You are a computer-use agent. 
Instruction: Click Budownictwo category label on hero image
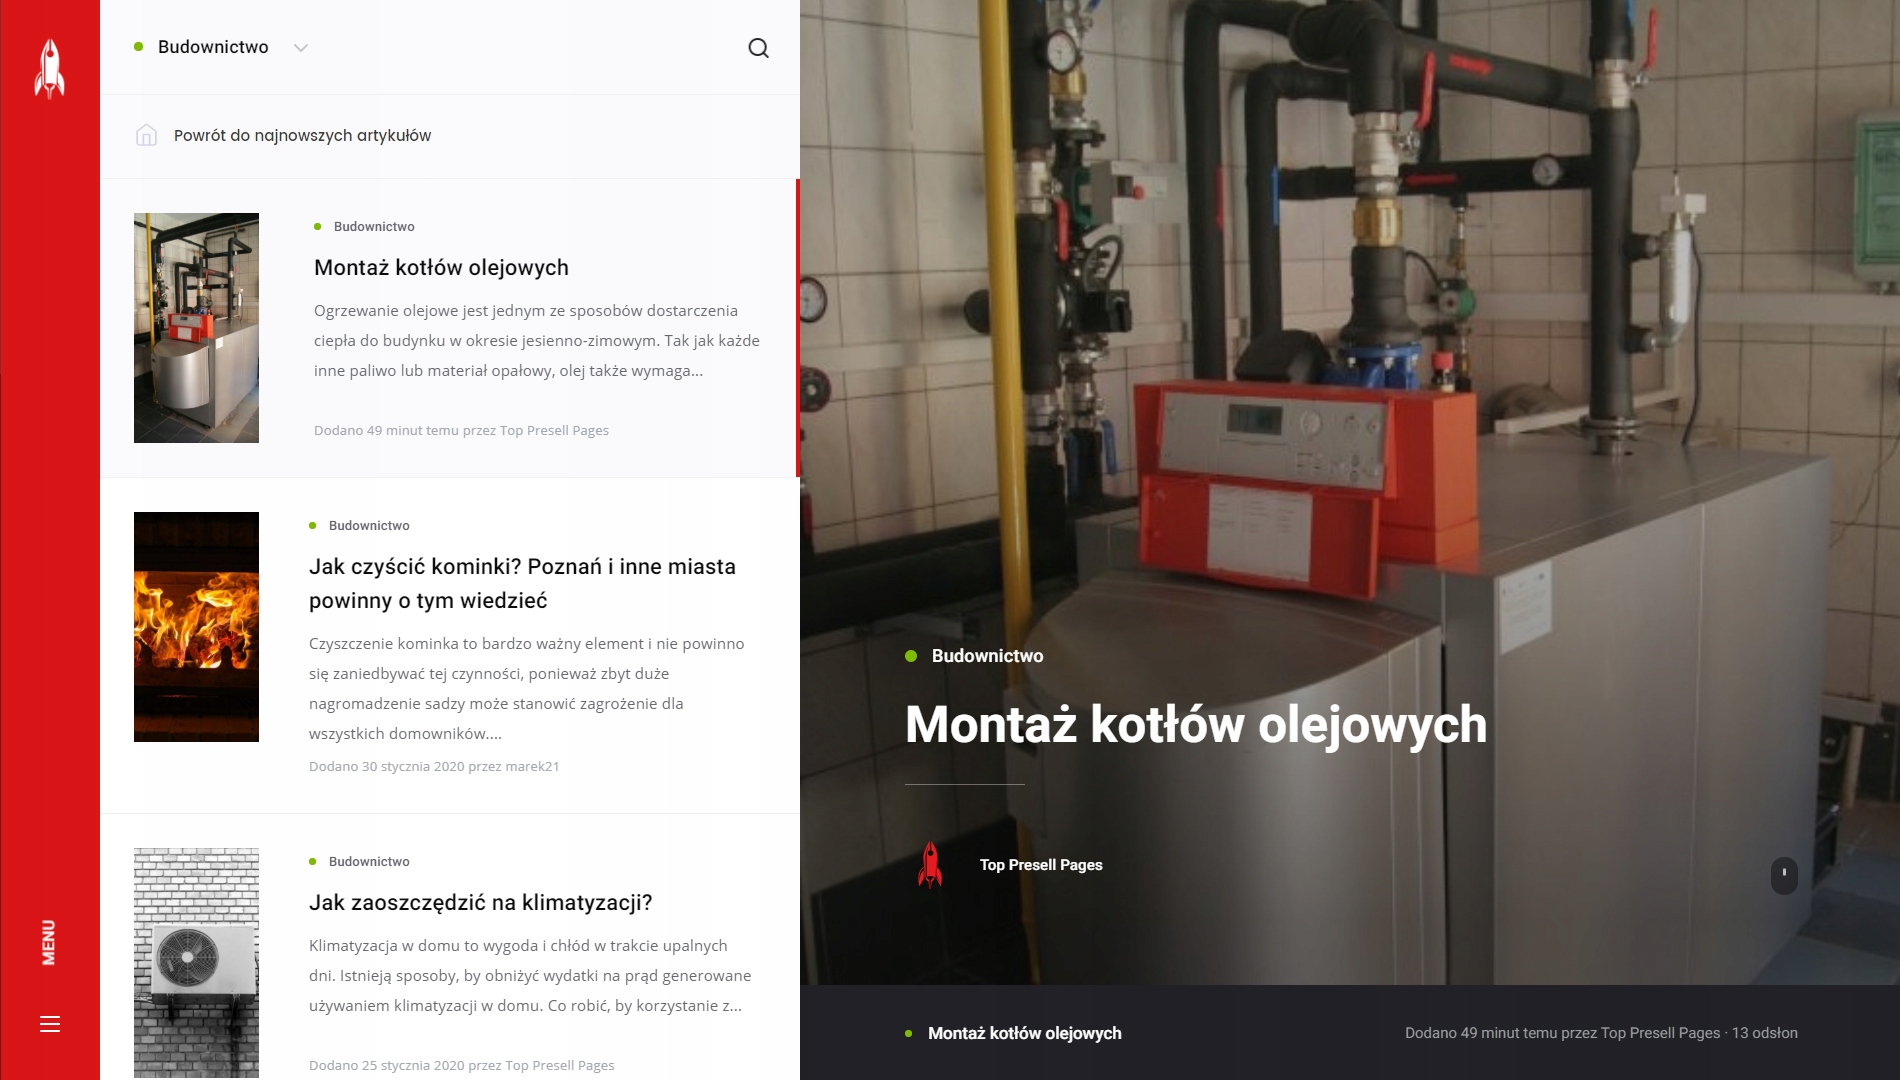(x=987, y=656)
